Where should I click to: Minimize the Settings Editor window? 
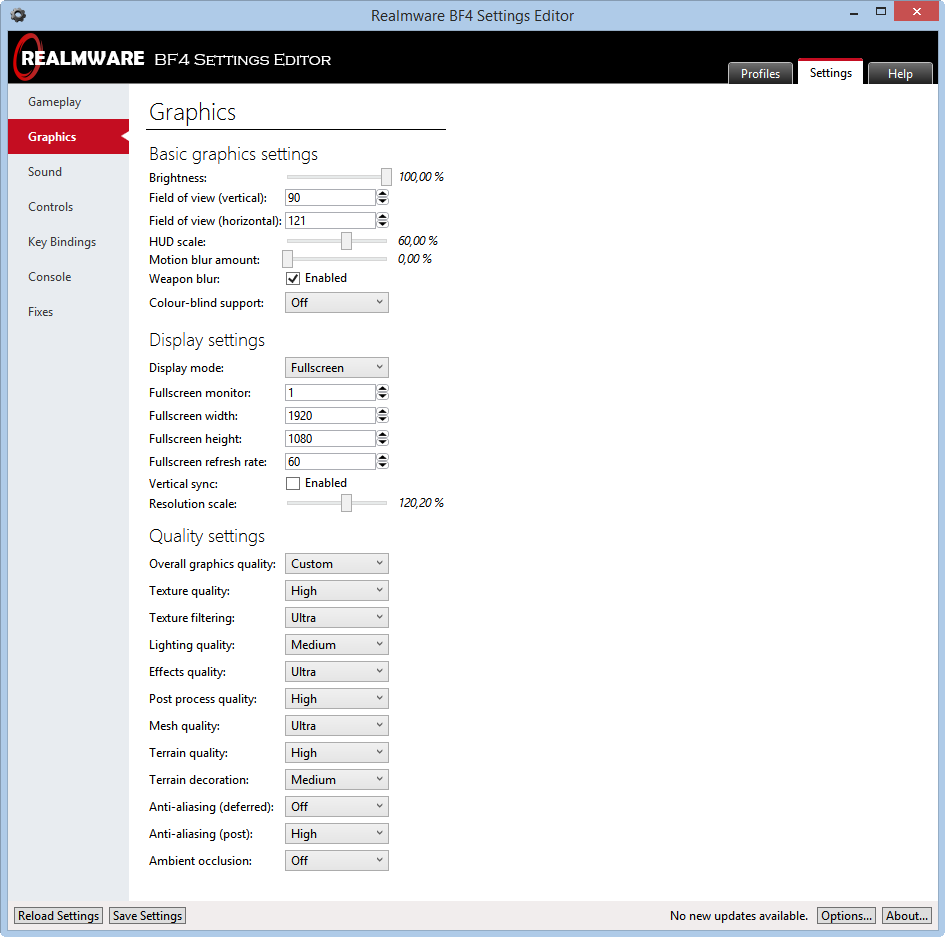(x=853, y=13)
